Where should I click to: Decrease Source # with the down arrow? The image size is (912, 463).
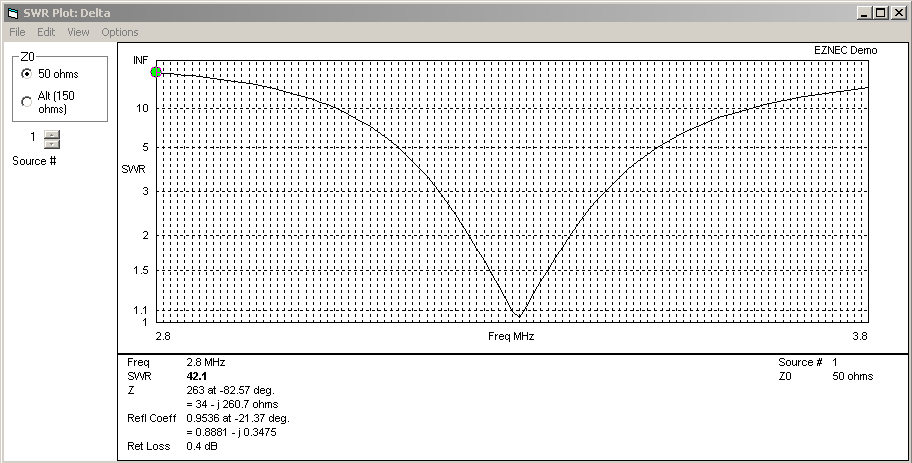(52, 144)
